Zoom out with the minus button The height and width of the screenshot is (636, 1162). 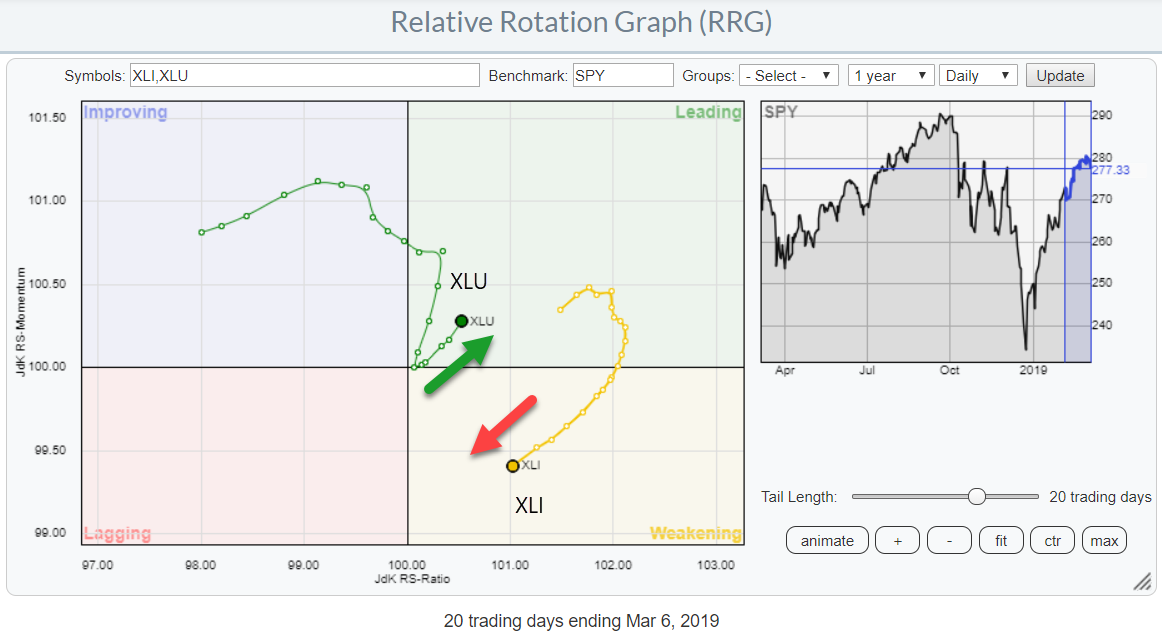[949, 541]
